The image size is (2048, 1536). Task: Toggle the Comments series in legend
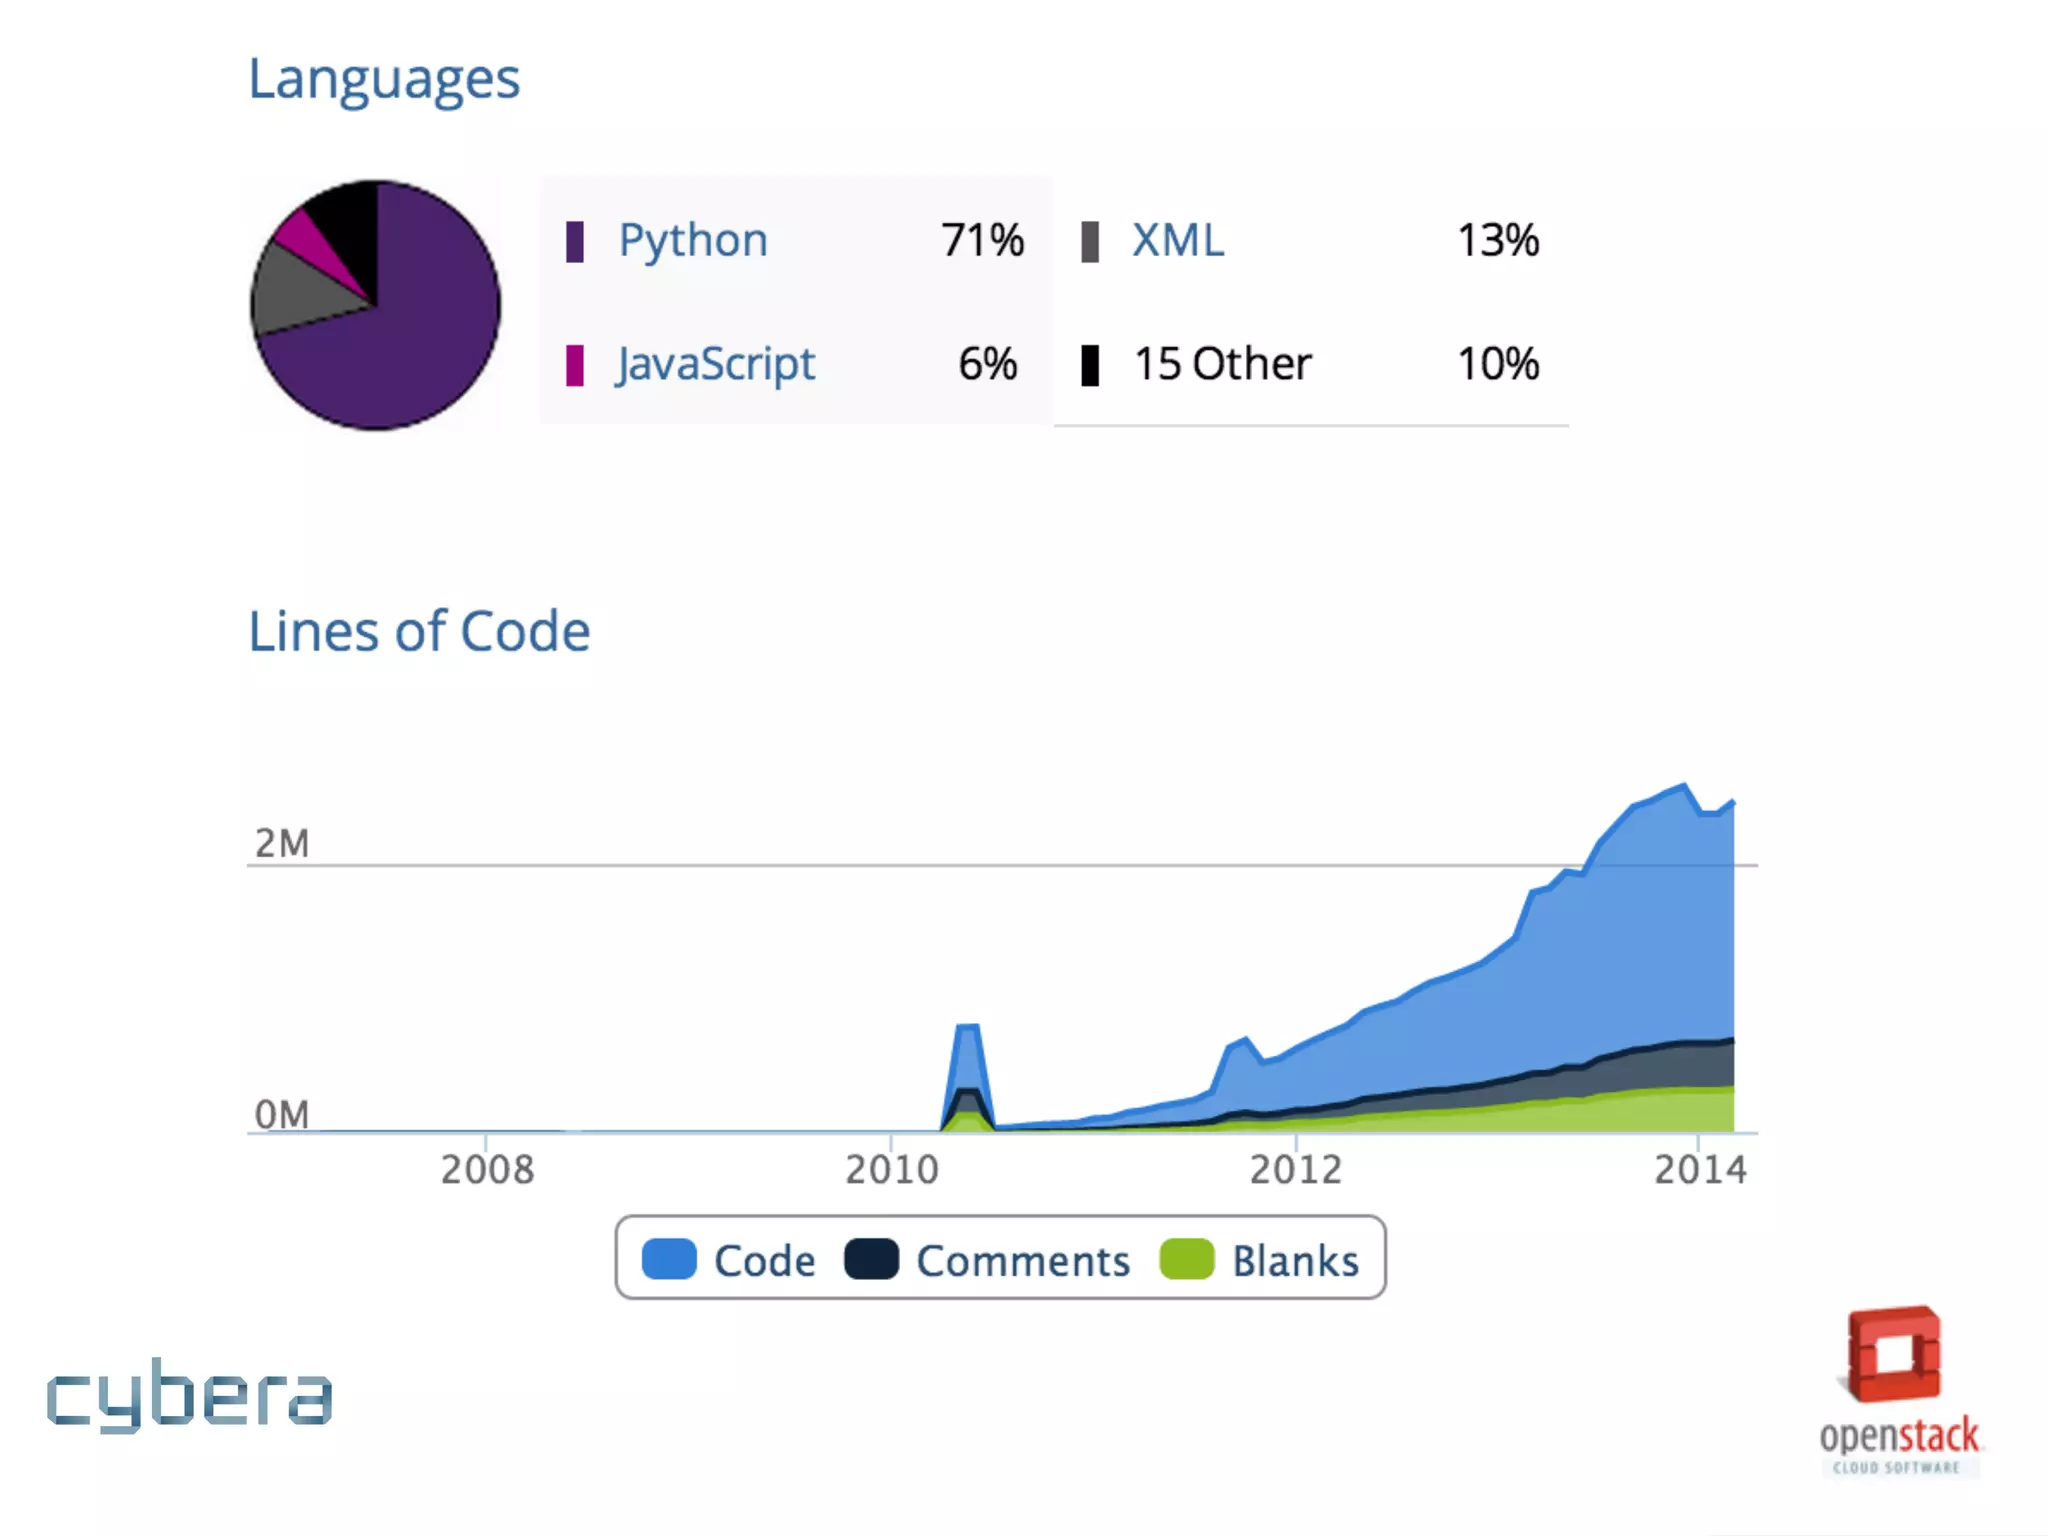pyautogui.click(x=1022, y=1260)
